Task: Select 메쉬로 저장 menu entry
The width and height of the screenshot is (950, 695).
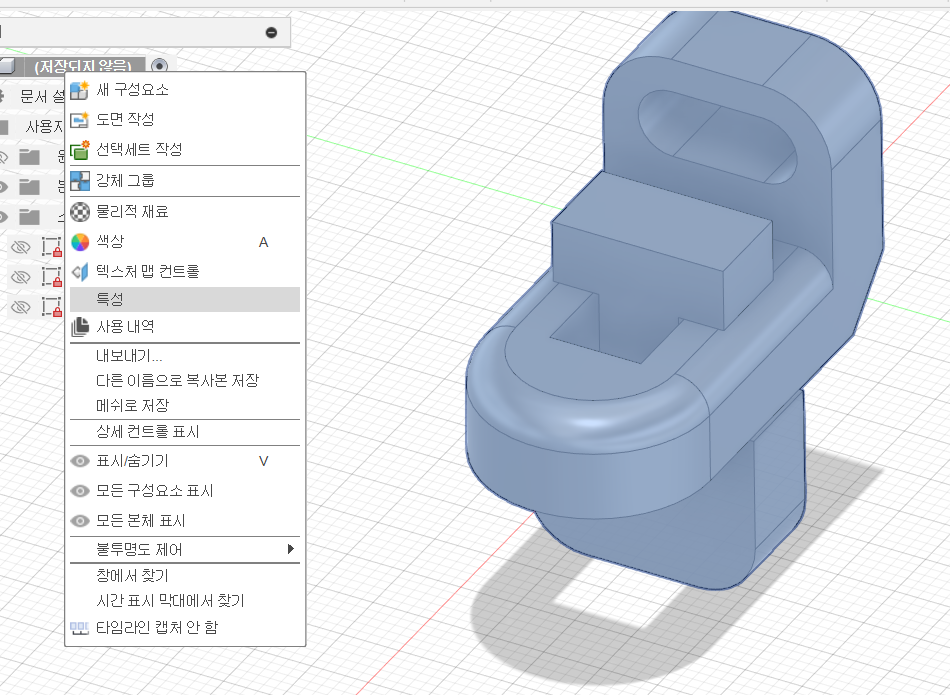Action: coord(185,405)
